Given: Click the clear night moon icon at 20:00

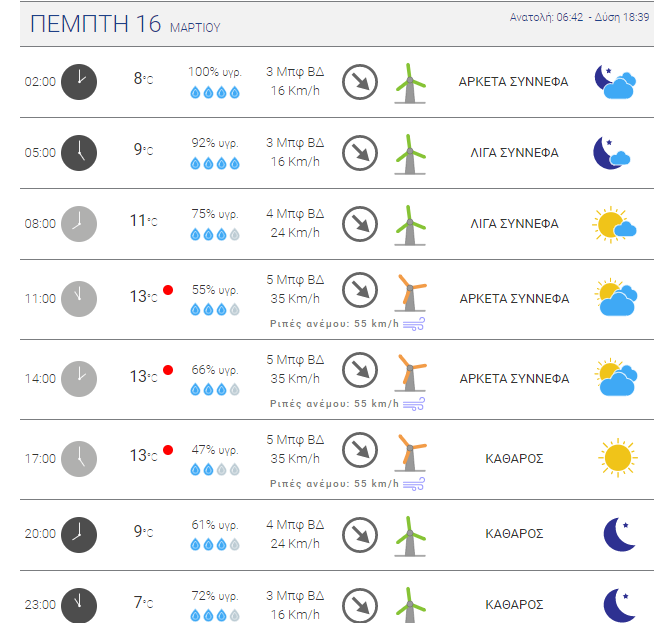Looking at the screenshot, I should (620, 534).
